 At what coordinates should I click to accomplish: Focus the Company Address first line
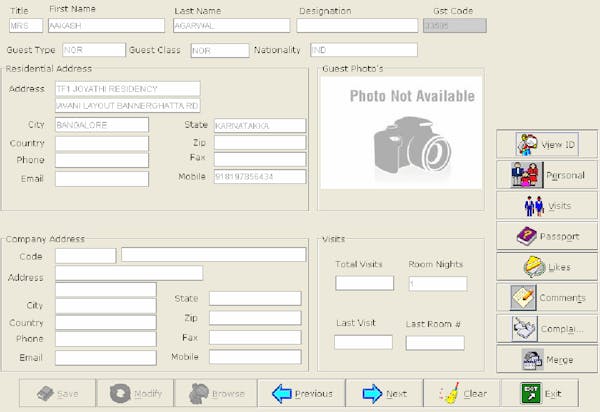pyautogui.click(x=129, y=273)
